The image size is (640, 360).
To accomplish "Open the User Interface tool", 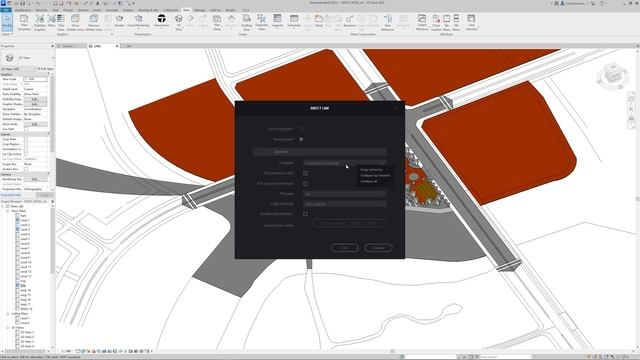I will click(x=471, y=22).
